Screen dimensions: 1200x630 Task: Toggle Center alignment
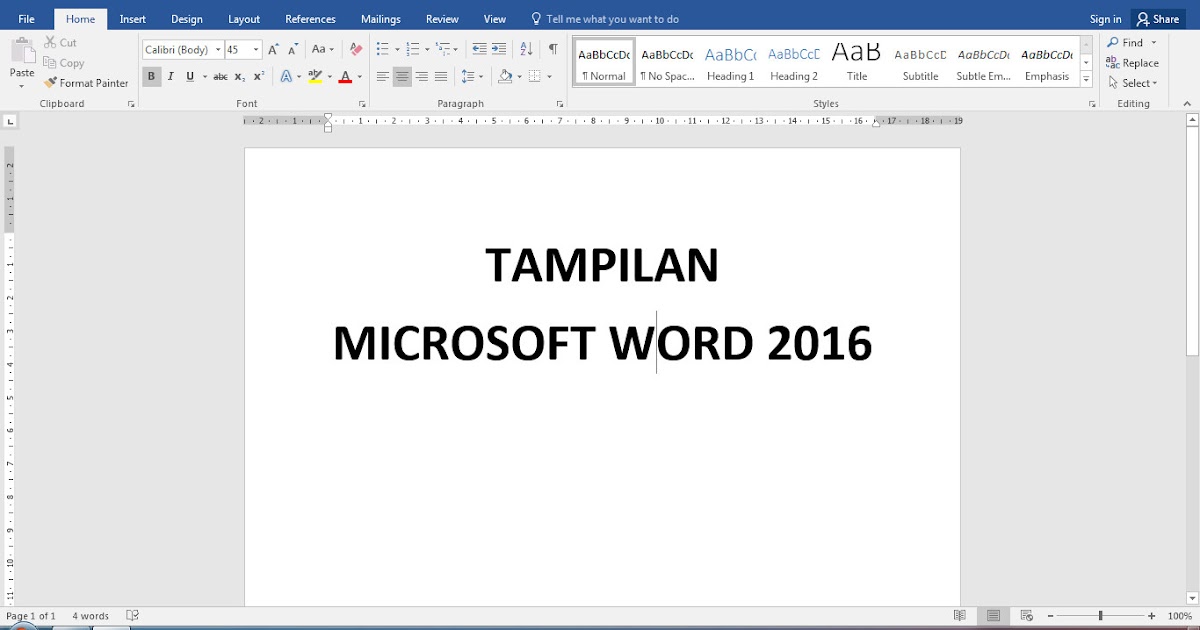(402, 77)
